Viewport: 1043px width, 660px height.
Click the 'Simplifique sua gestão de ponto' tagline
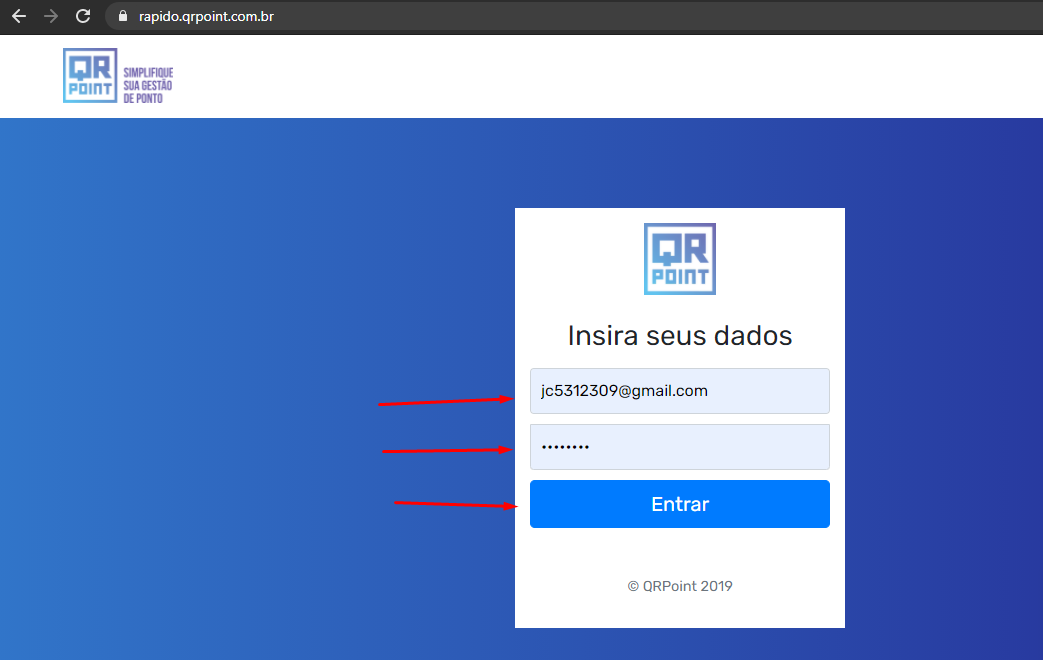pos(148,86)
